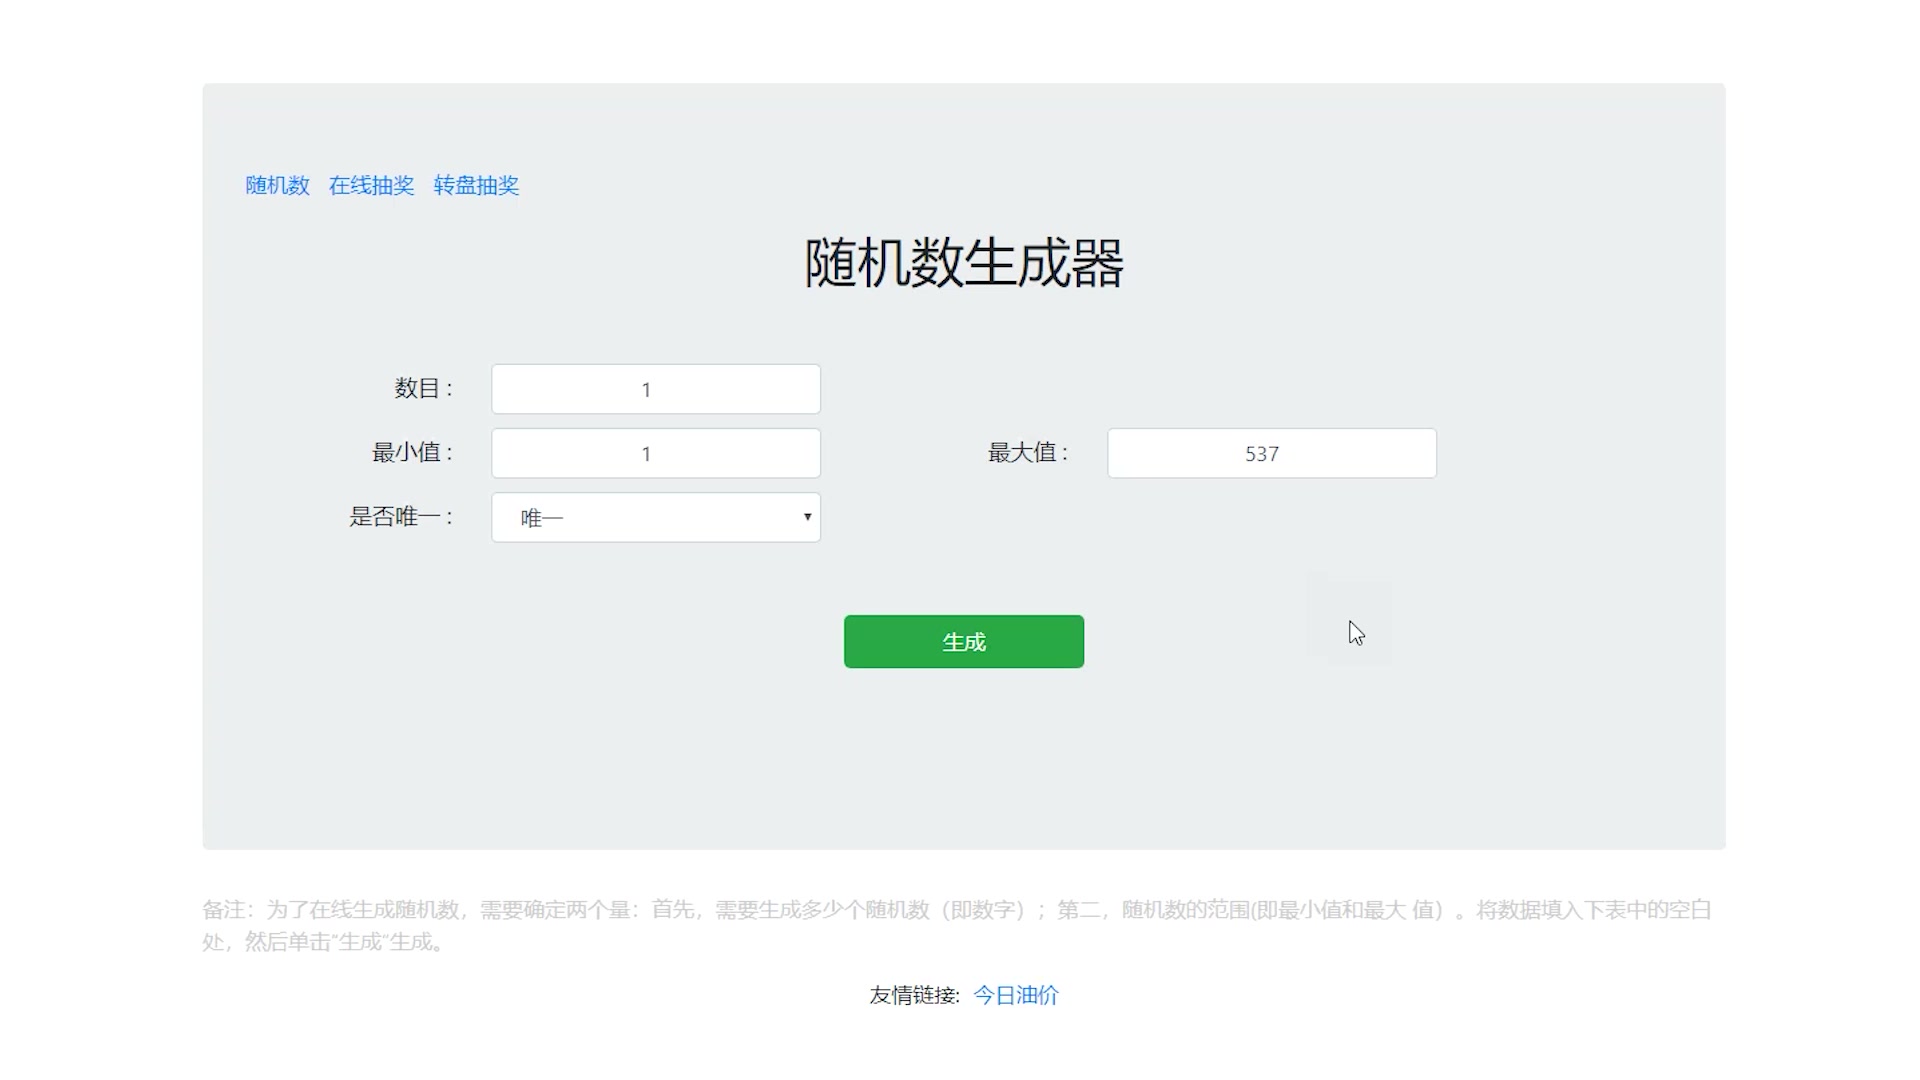This screenshot has width=1920, height=1080.
Task: Click the note's second line about 单击生成
Action: point(324,942)
